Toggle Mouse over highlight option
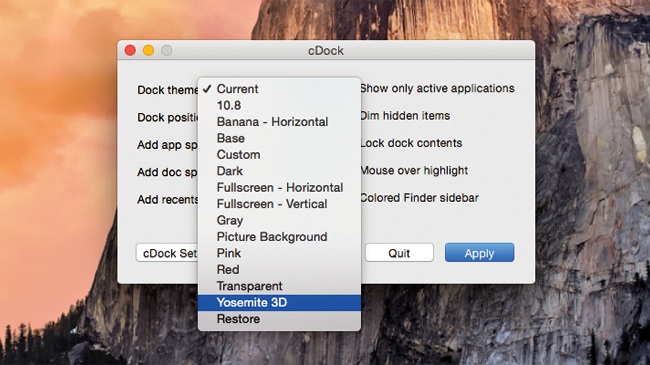The height and width of the screenshot is (365, 650). pyautogui.click(x=414, y=170)
